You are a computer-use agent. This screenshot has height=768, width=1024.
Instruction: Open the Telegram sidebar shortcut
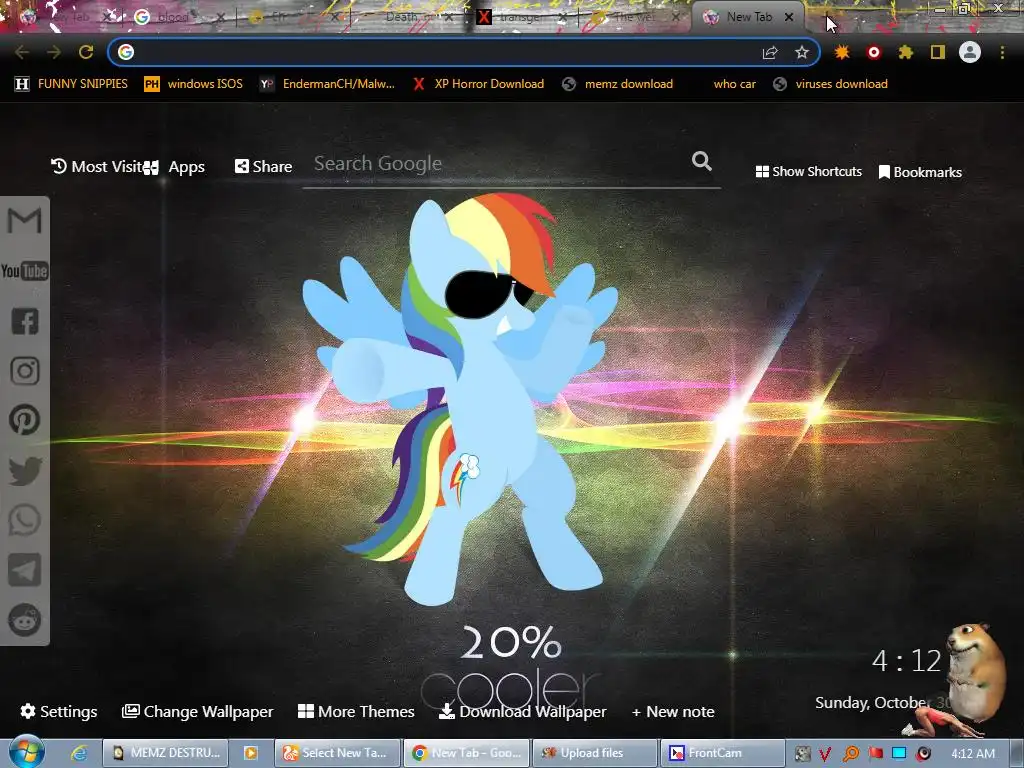pyautogui.click(x=25, y=570)
